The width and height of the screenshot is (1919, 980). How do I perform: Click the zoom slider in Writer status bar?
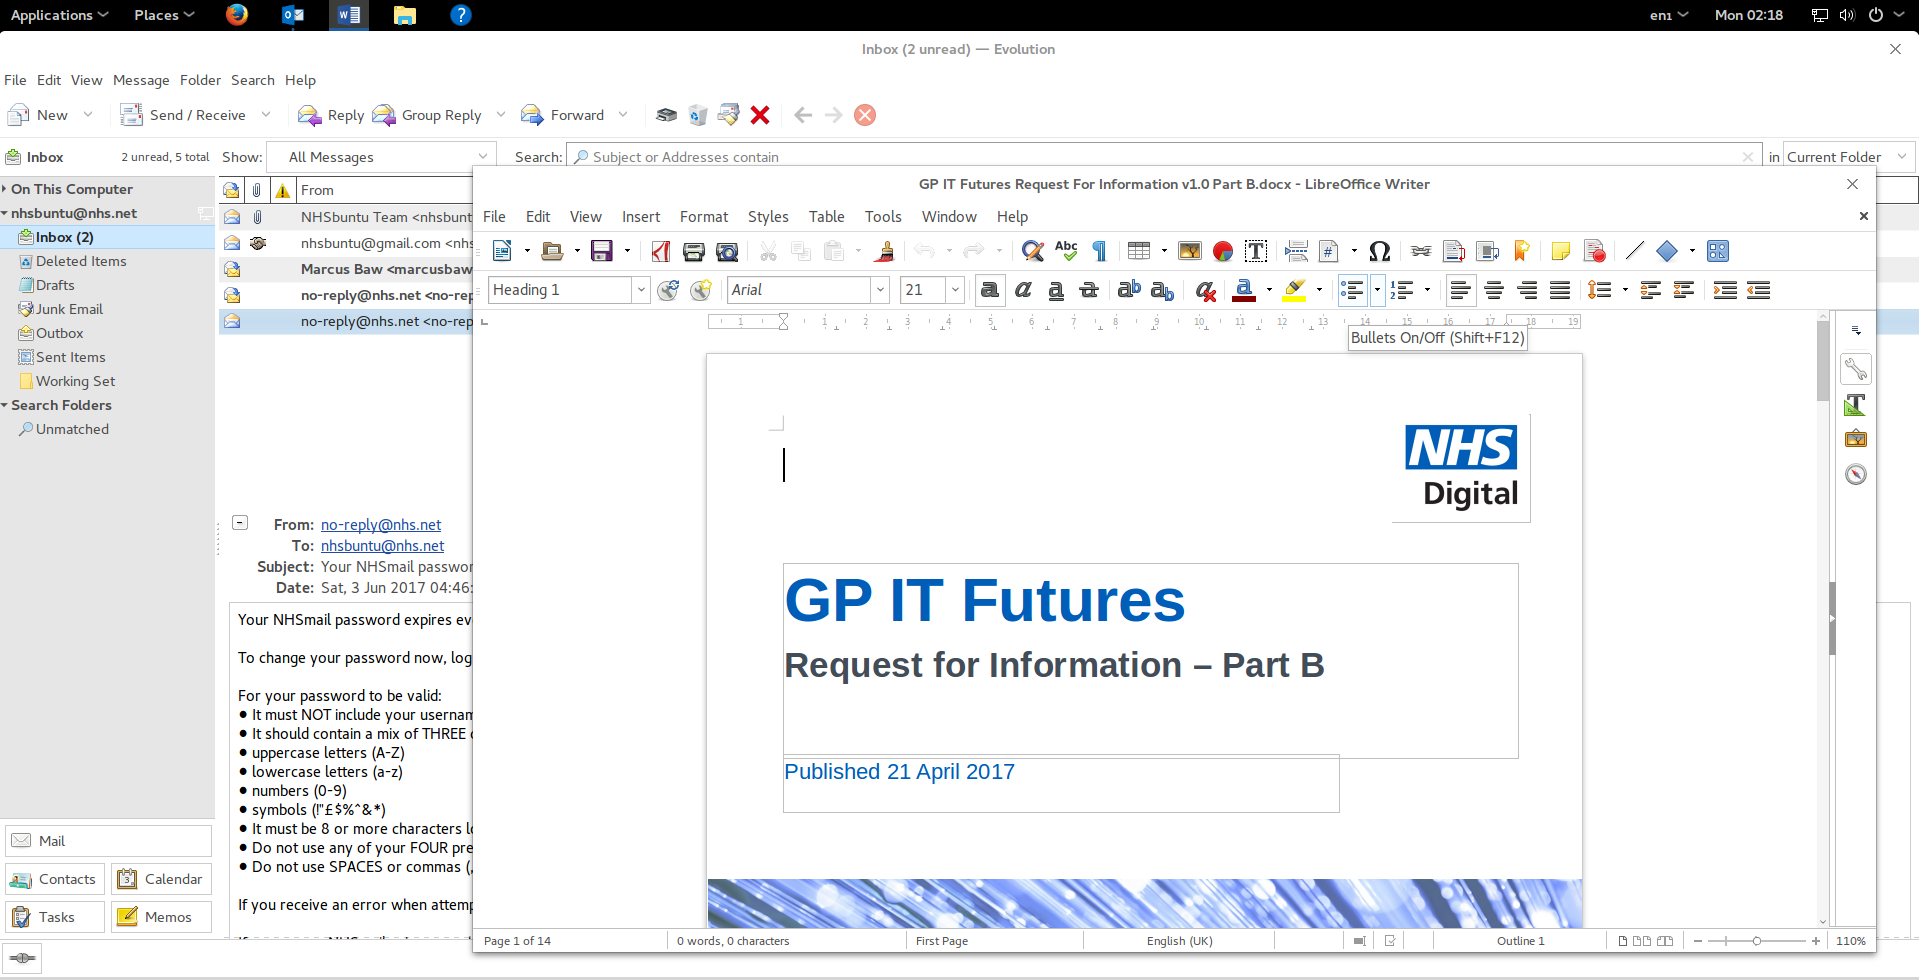tap(1757, 941)
